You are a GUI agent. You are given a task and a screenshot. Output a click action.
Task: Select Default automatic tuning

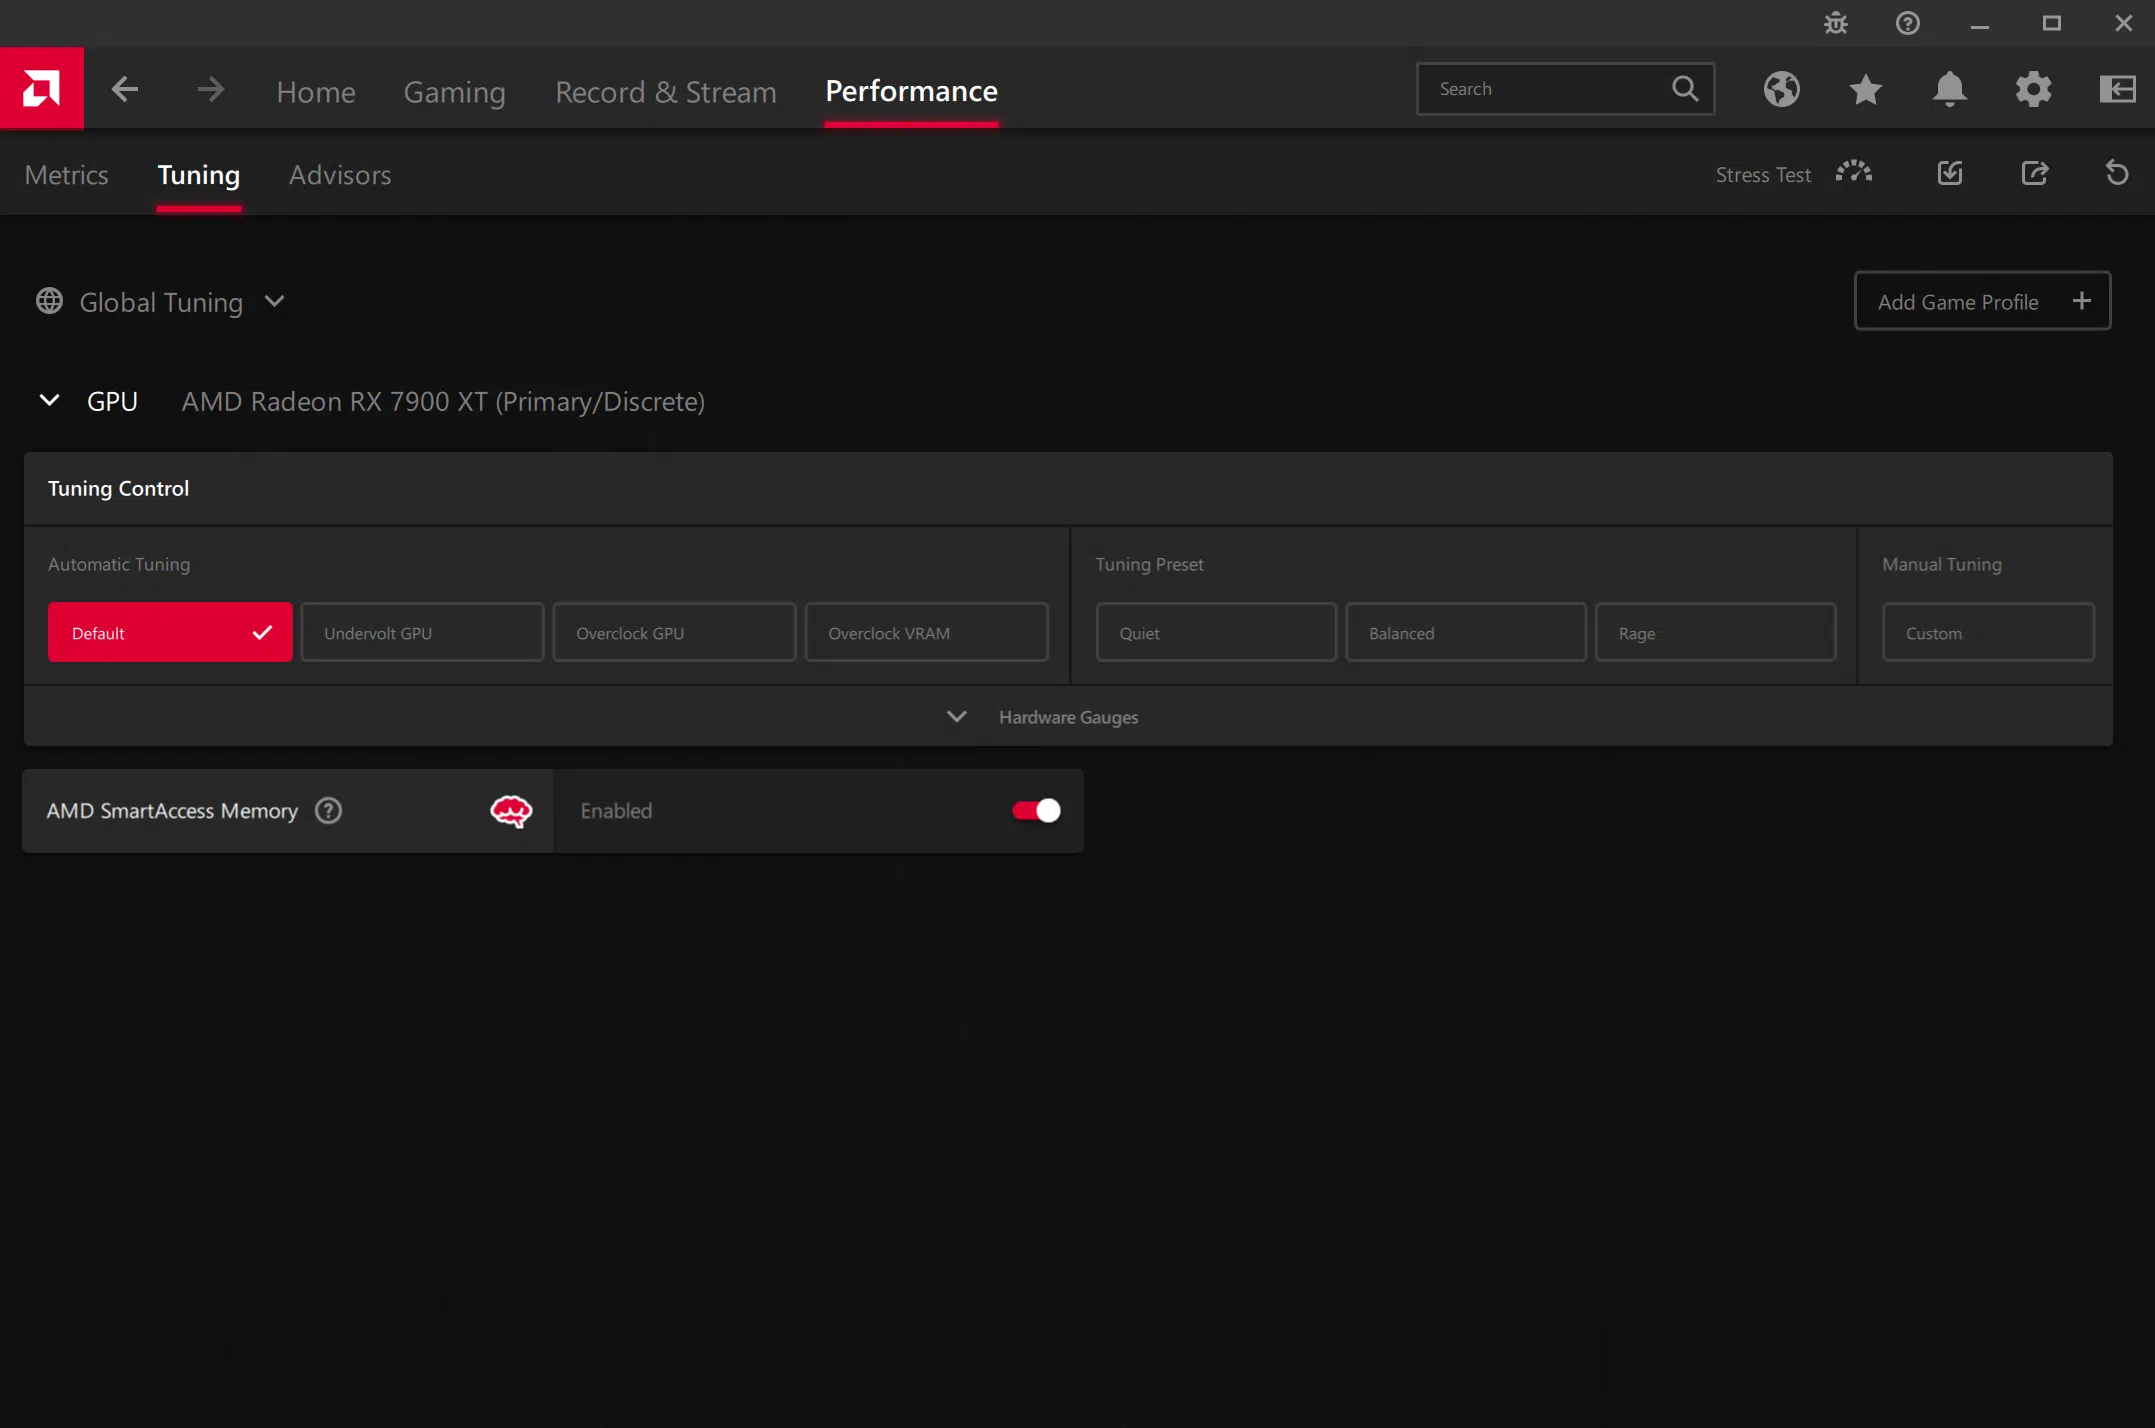coord(170,633)
